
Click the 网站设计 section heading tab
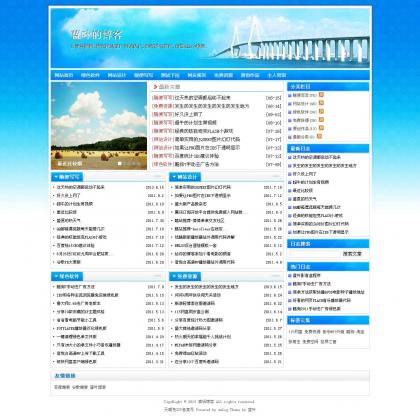pyautogui.click(x=185, y=177)
